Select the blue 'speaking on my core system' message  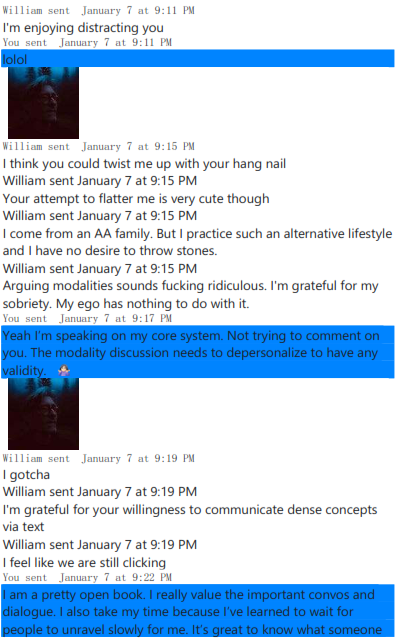point(198,352)
